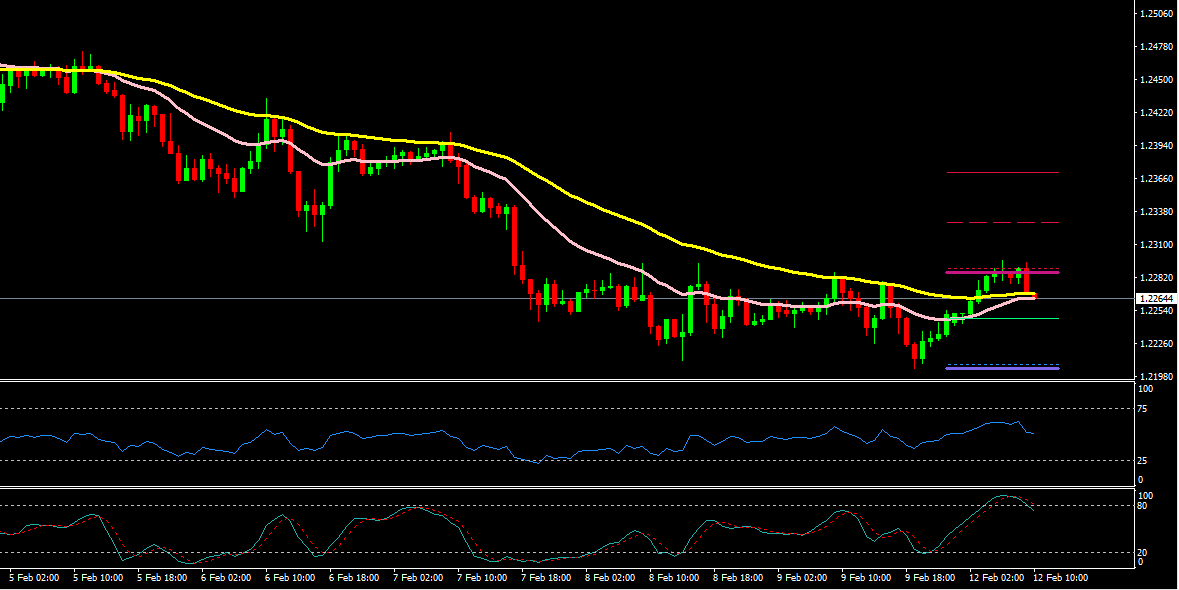Click the 8 Feb 18:00 time label
This screenshot has width=1179, height=590.
point(738,578)
